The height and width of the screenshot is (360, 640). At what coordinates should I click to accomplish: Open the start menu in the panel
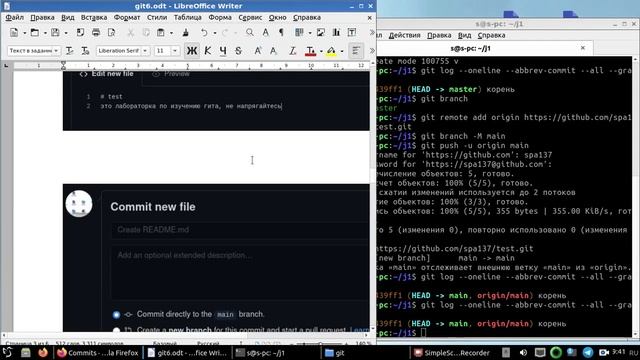(7, 352)
